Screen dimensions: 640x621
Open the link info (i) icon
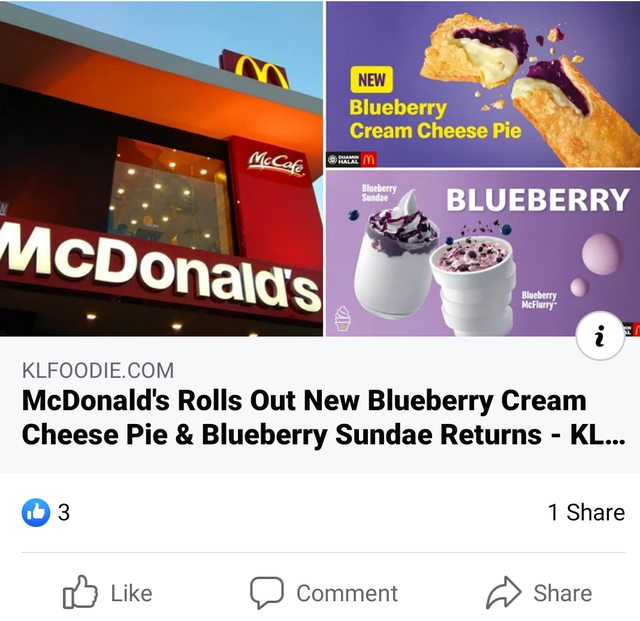600,336
